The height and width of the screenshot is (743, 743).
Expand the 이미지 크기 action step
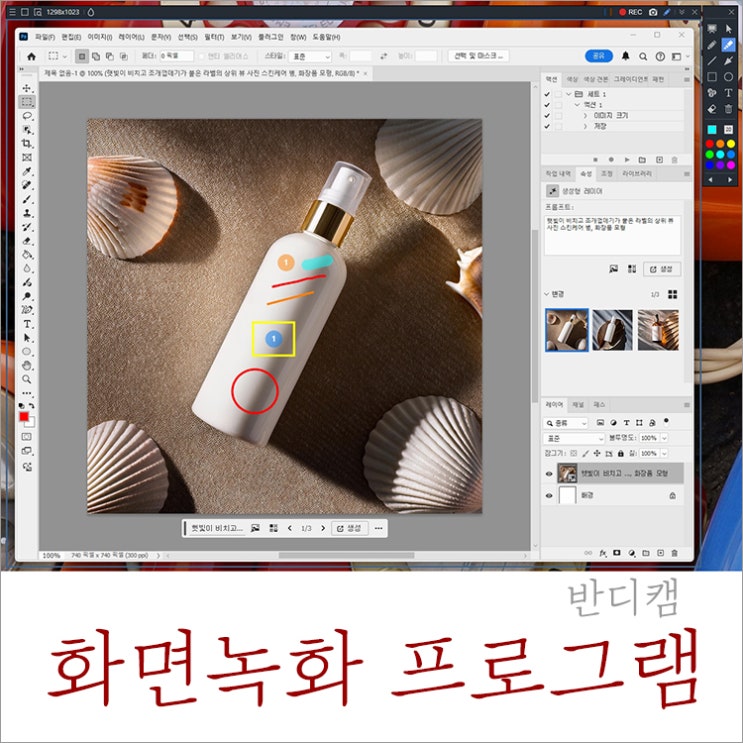(585, 116)
